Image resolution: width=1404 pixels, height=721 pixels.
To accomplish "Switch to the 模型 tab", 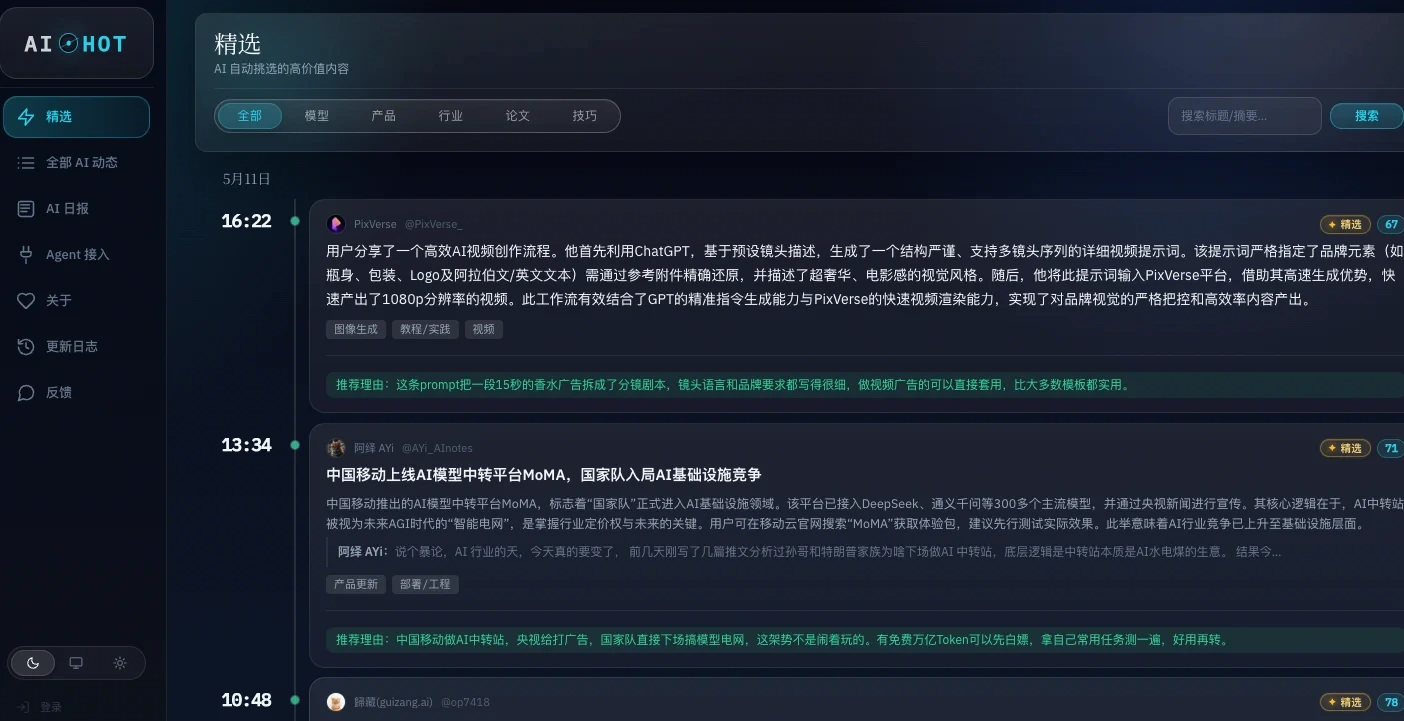I will pyautogui.click(x=317, y=116).
